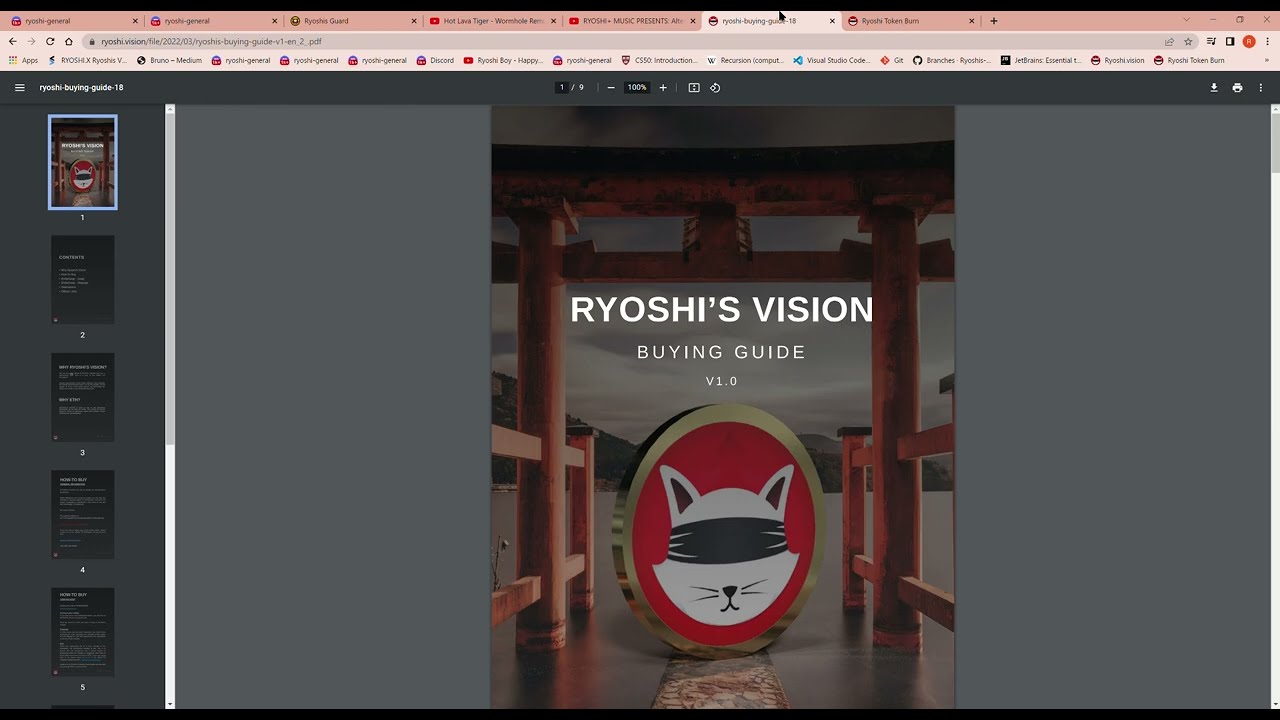
Task: Open browser home page
Action: (69, 41)
